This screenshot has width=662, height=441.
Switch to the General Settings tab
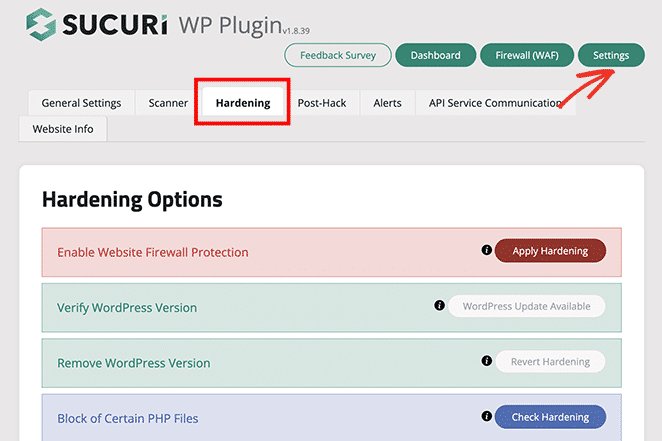point(81,103)
